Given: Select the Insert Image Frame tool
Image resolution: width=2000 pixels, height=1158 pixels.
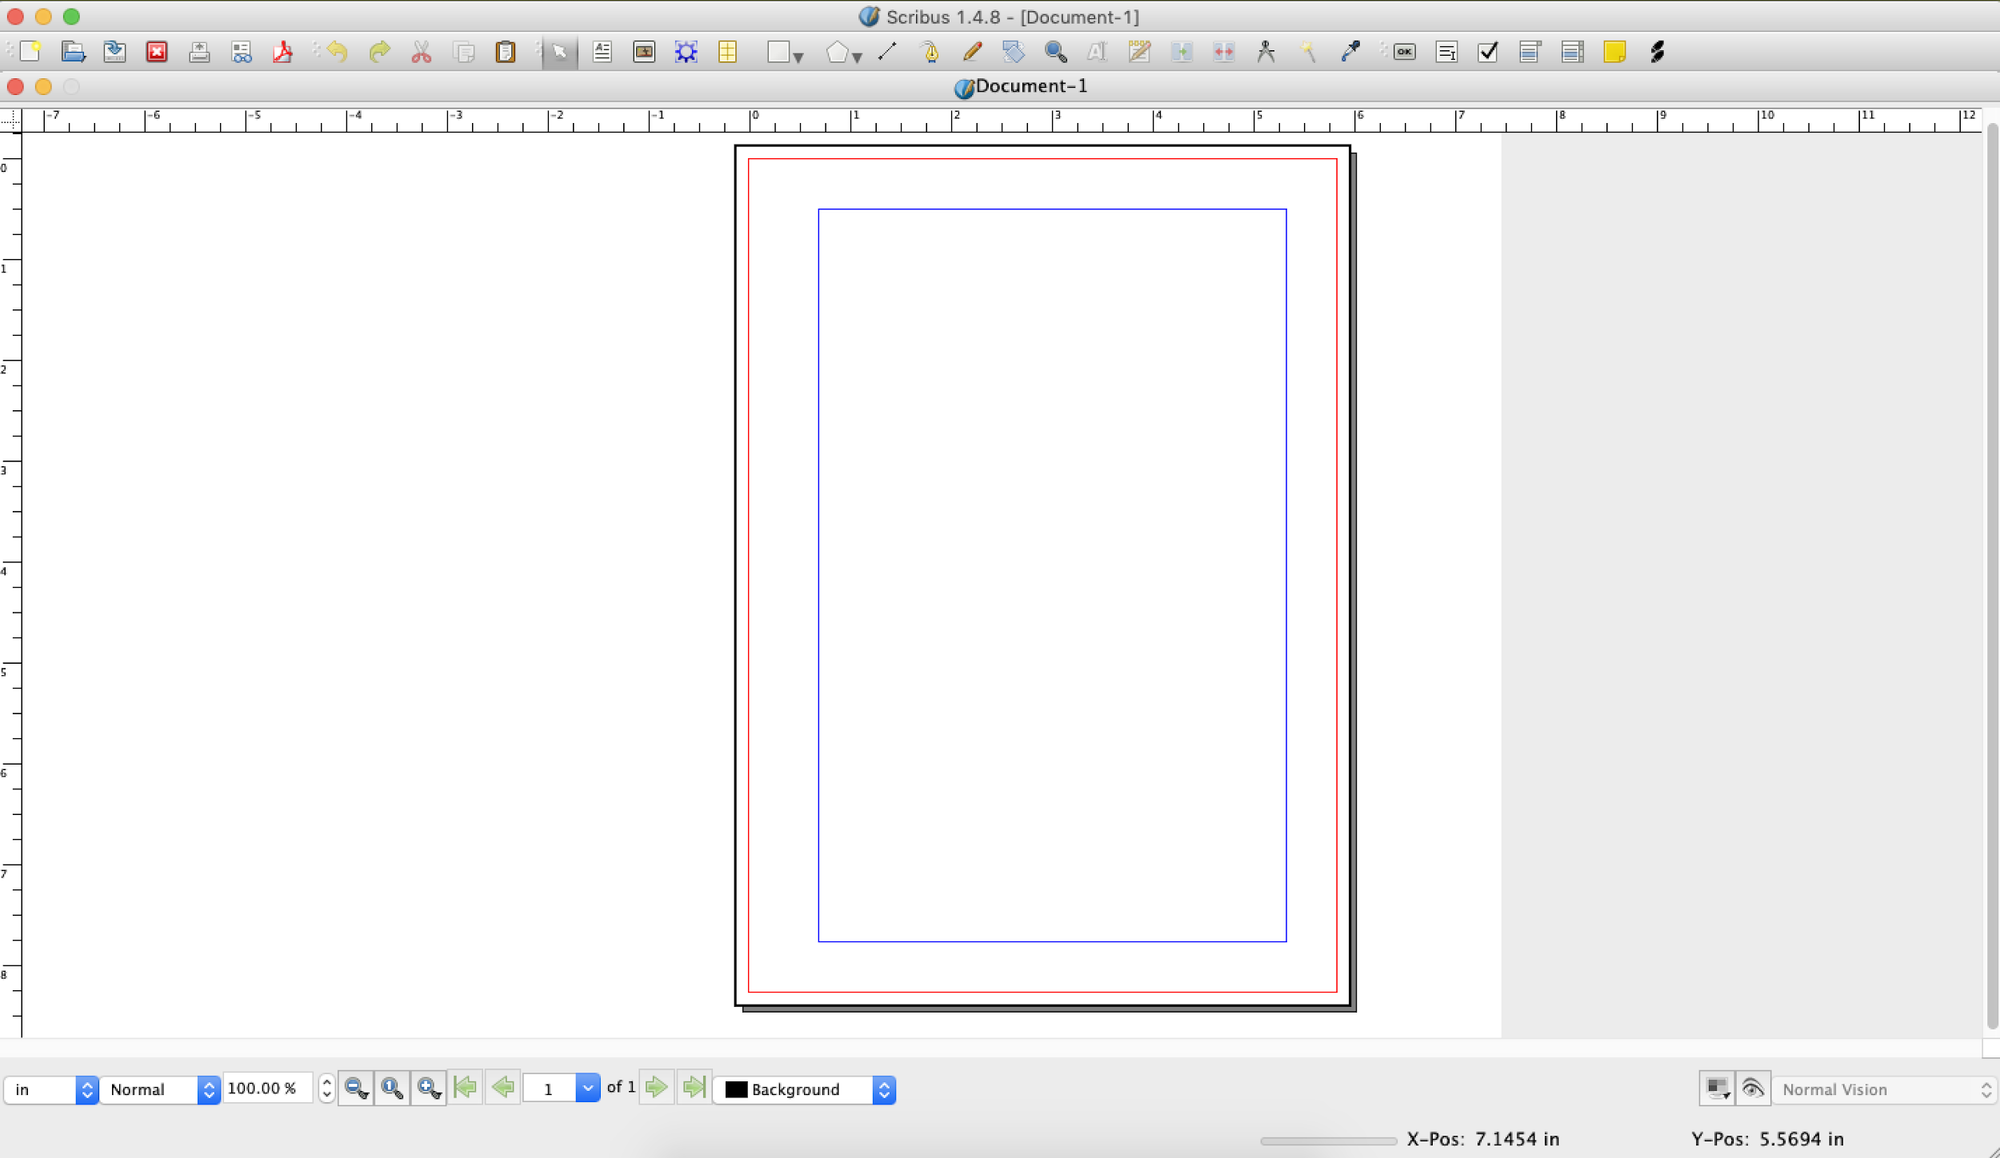Looking at the screenshot, I should (644, 52).
